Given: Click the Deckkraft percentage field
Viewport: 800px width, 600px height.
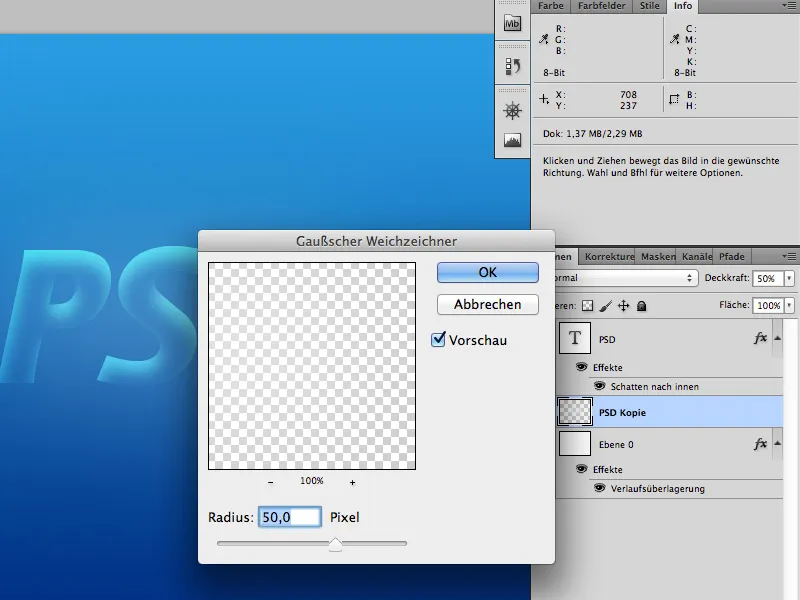Looking at the screenshot, I should (768, 279).
